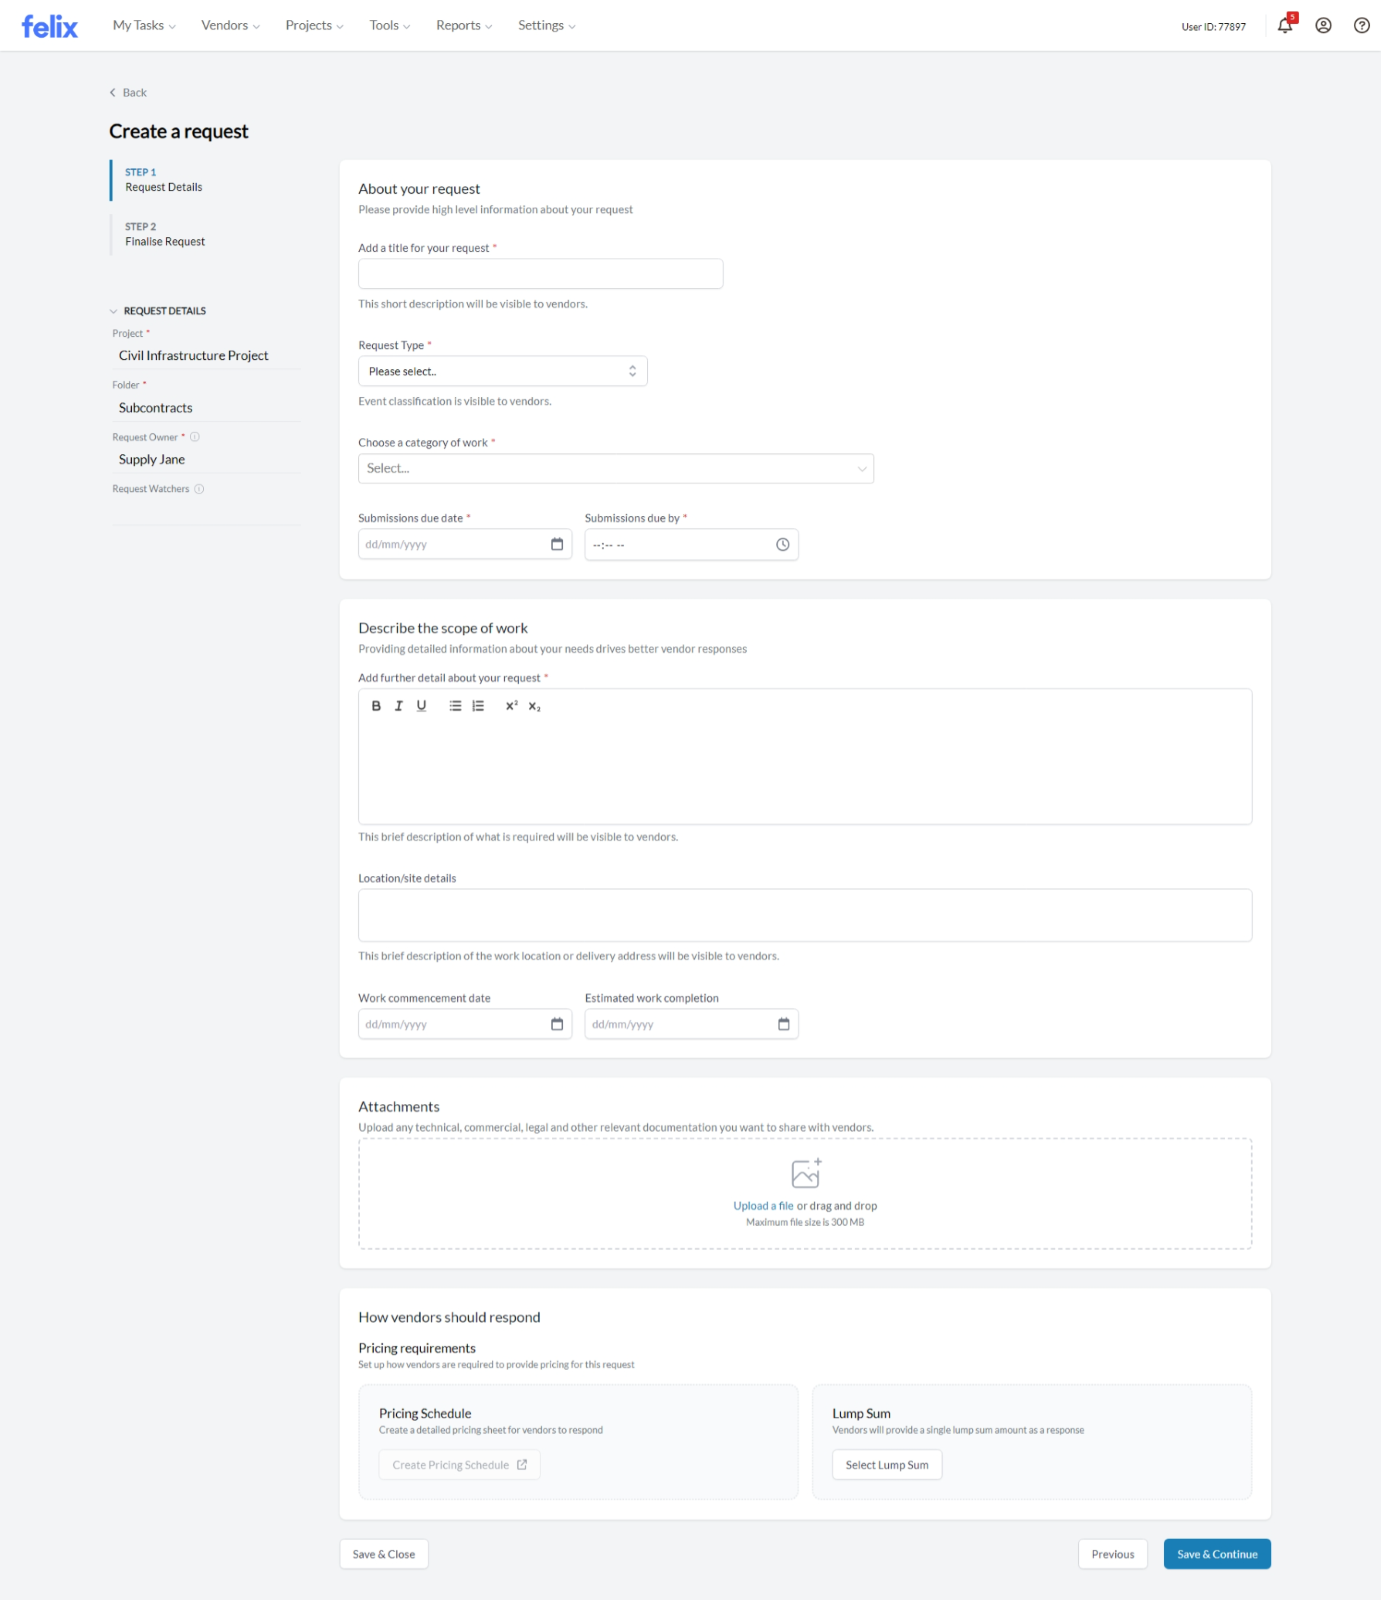
Task: Click the Upload a file link
Action: coord(763,1206)
